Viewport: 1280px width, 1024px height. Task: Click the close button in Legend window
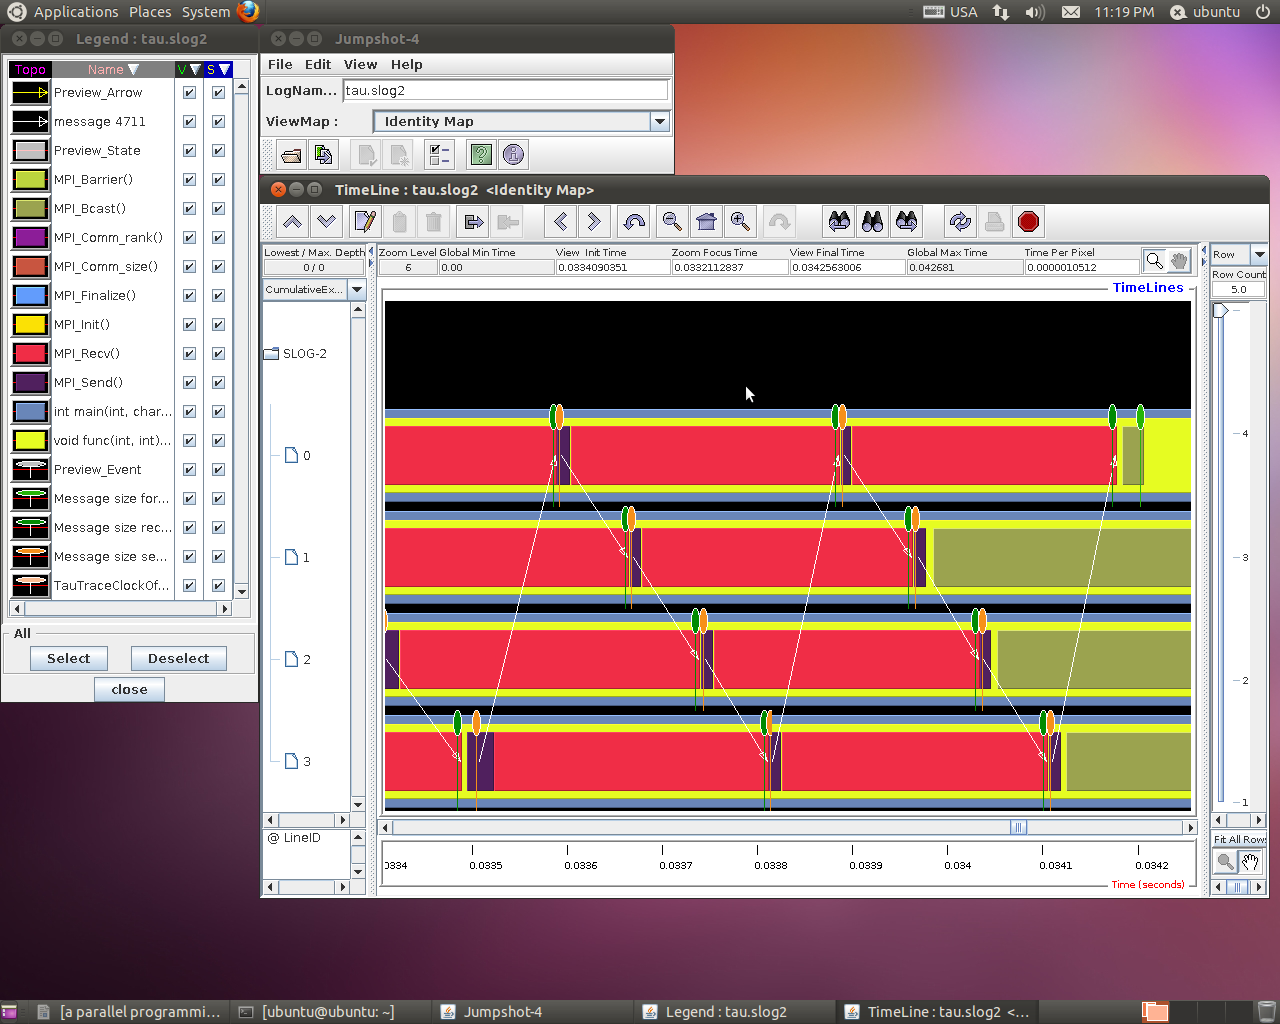pos(129,689)
